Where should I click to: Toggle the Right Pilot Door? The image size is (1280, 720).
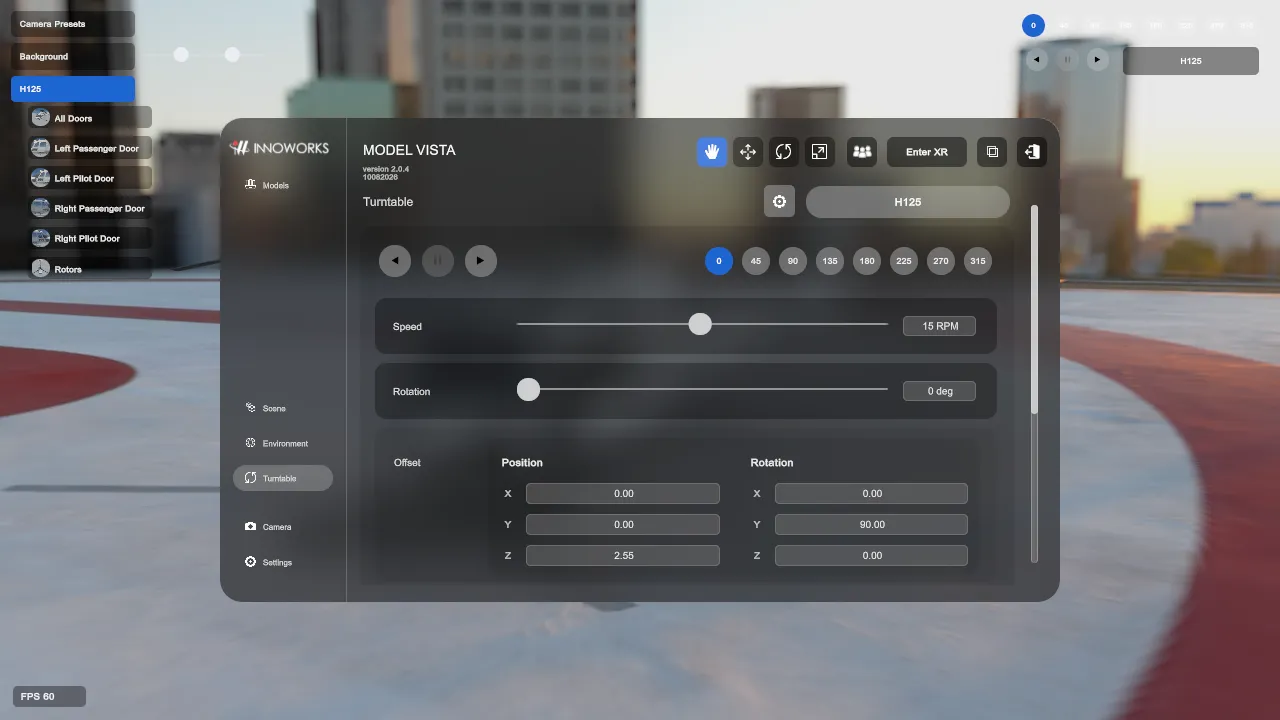pos(90,239)
